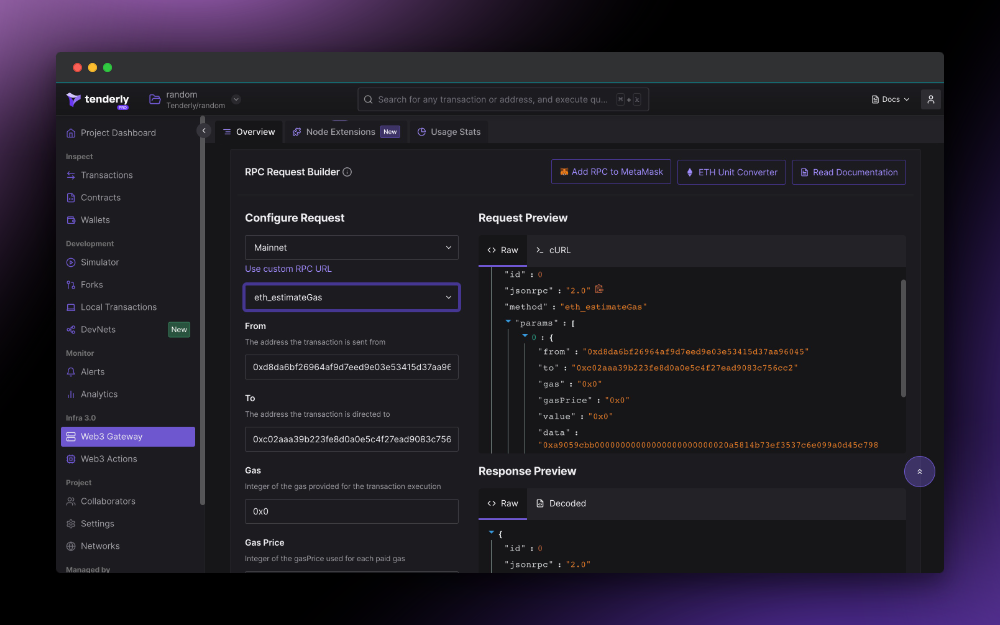Screen dimensions: 1000x625
Task: Click Add RPC to MetaMask
Action: 610,172
